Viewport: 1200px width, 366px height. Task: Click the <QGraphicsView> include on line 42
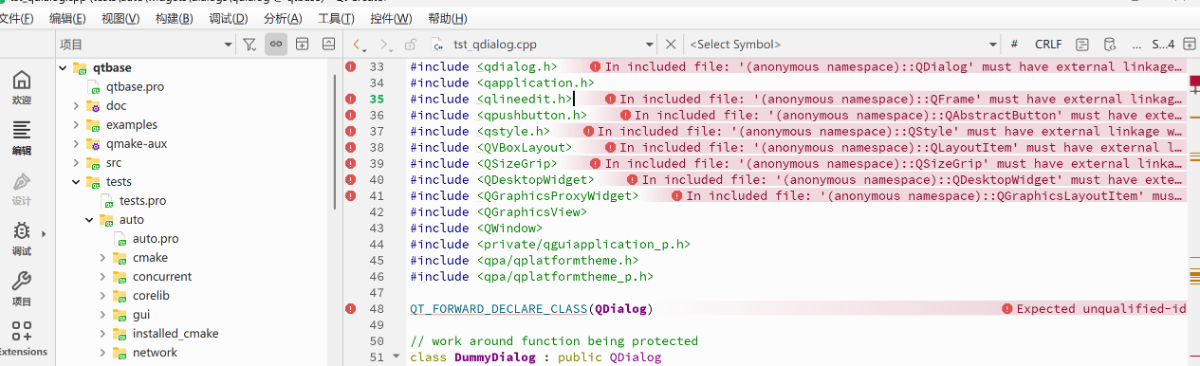pos(531,212)
